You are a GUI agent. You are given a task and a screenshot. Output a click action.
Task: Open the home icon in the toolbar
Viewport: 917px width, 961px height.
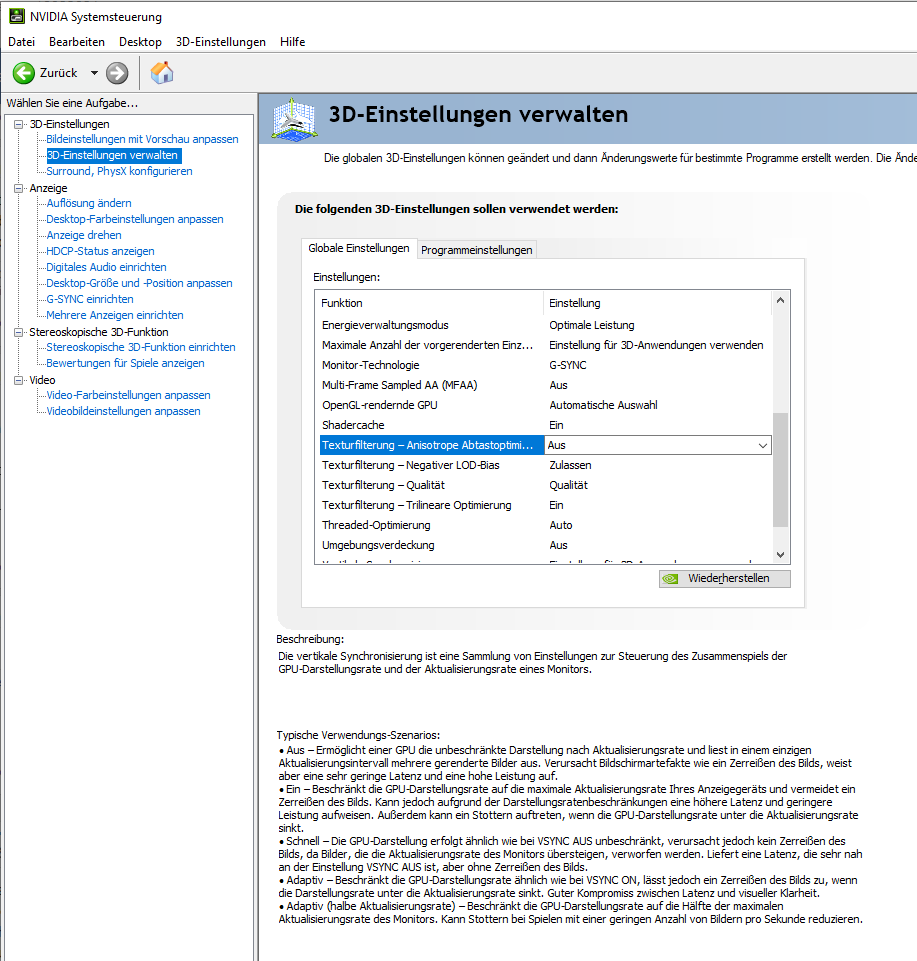point(162,72)
